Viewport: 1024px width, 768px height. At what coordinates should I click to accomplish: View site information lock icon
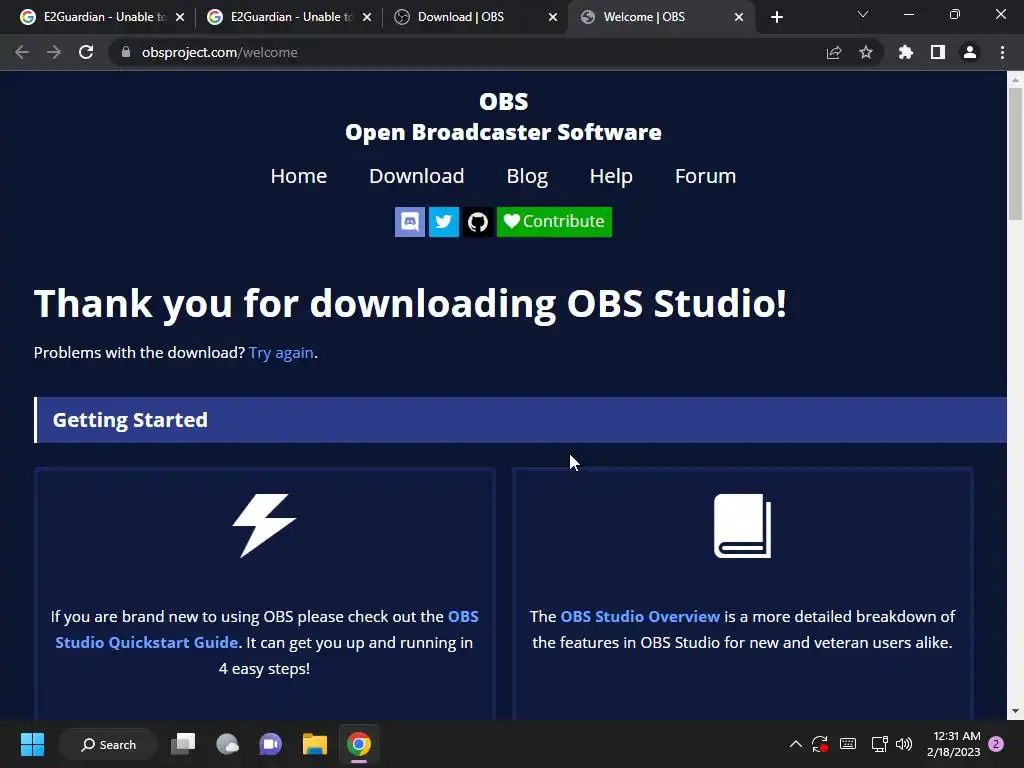[x=126, y=52]
